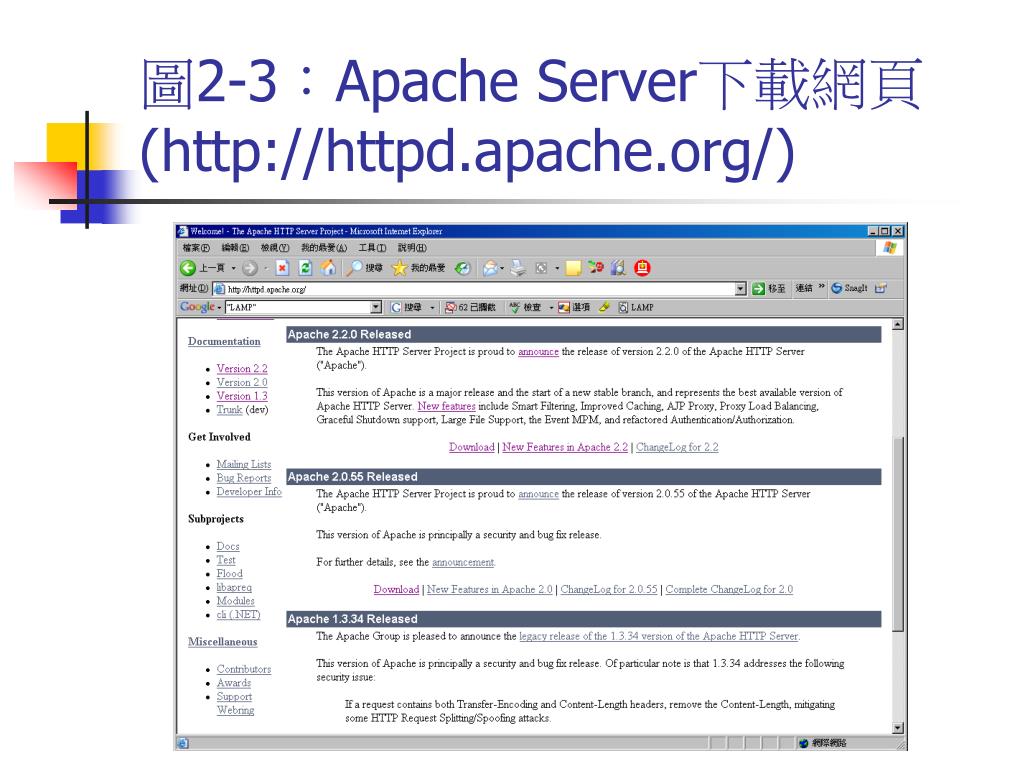Click the yellow highlighter icon
Image resolution: width=1024 pixels, height=768 pixels.
coord(604,307)
